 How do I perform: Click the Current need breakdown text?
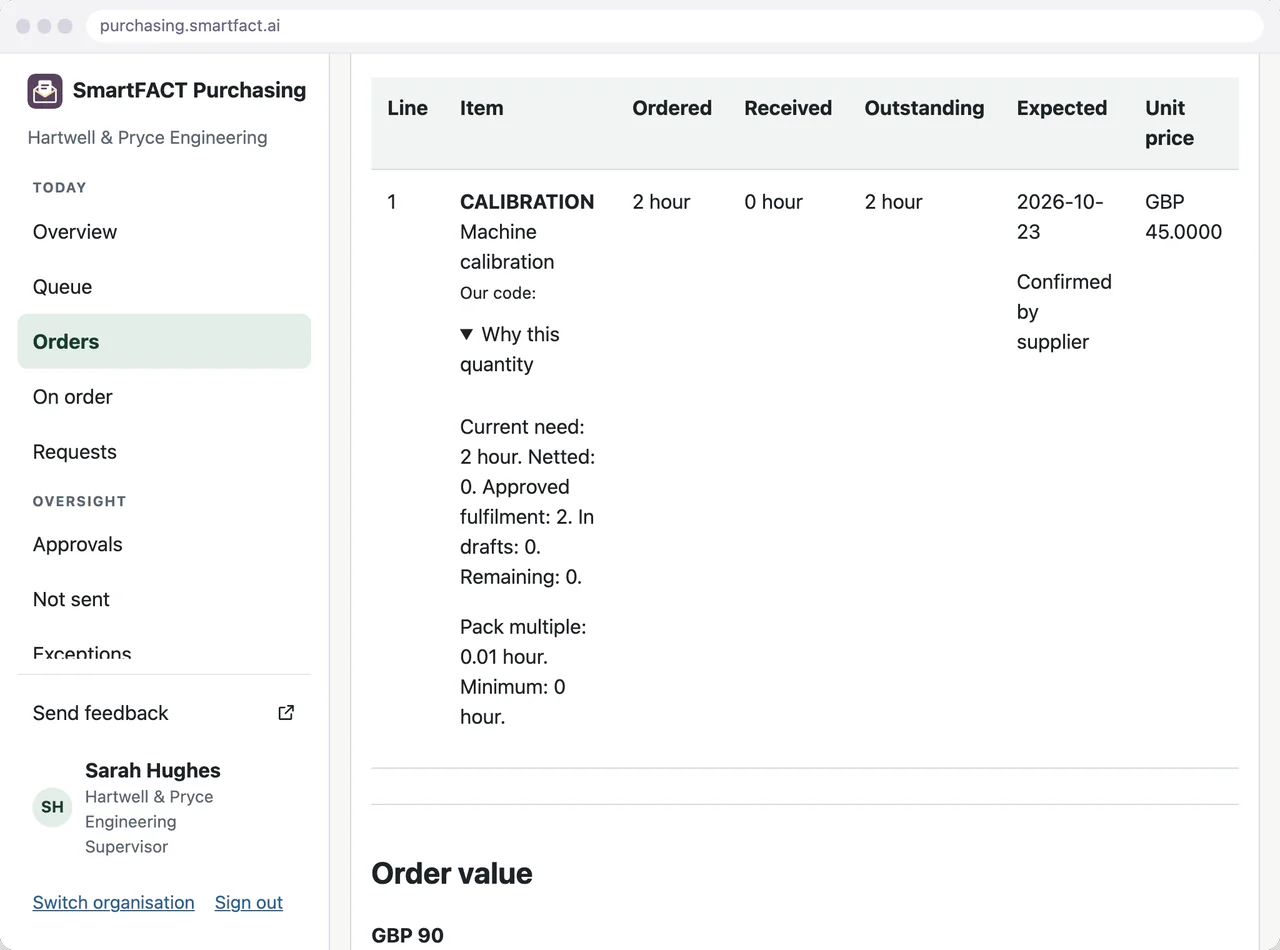point(527,502)
